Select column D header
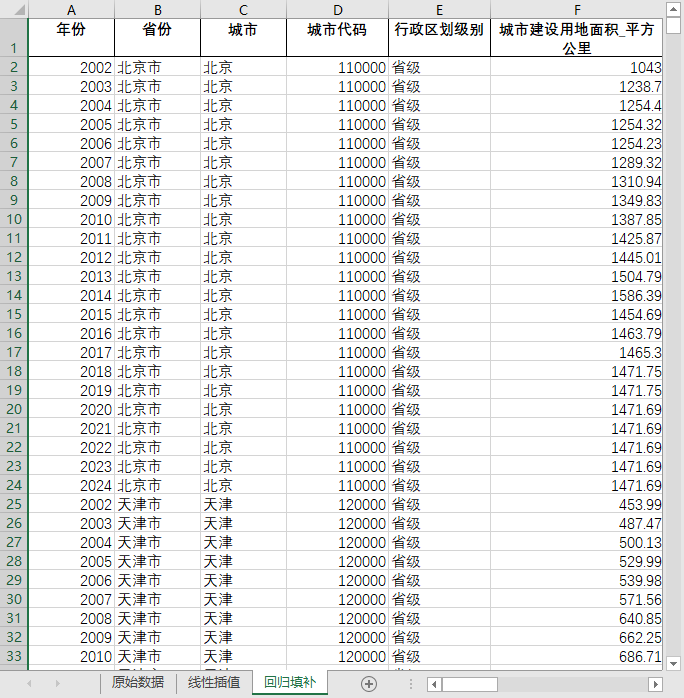This screenshot has height=698, width=684. [337, 9]
